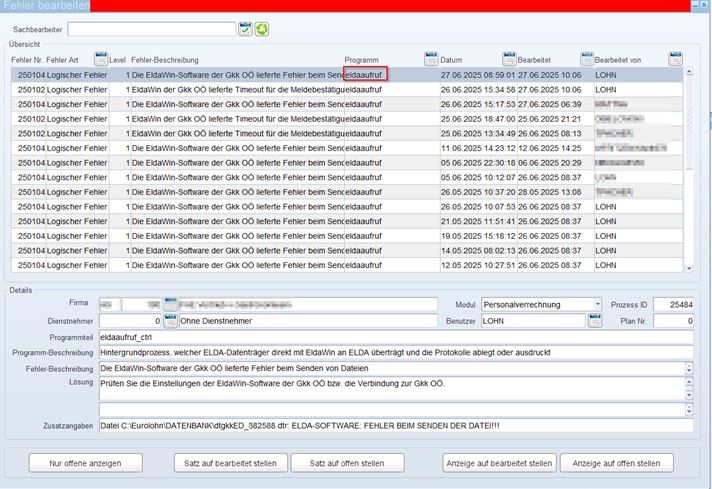Screen dimensions: 712x489
Task: Click the lookup icon next to Benutzer LOHN
Action: pos(594,321)
